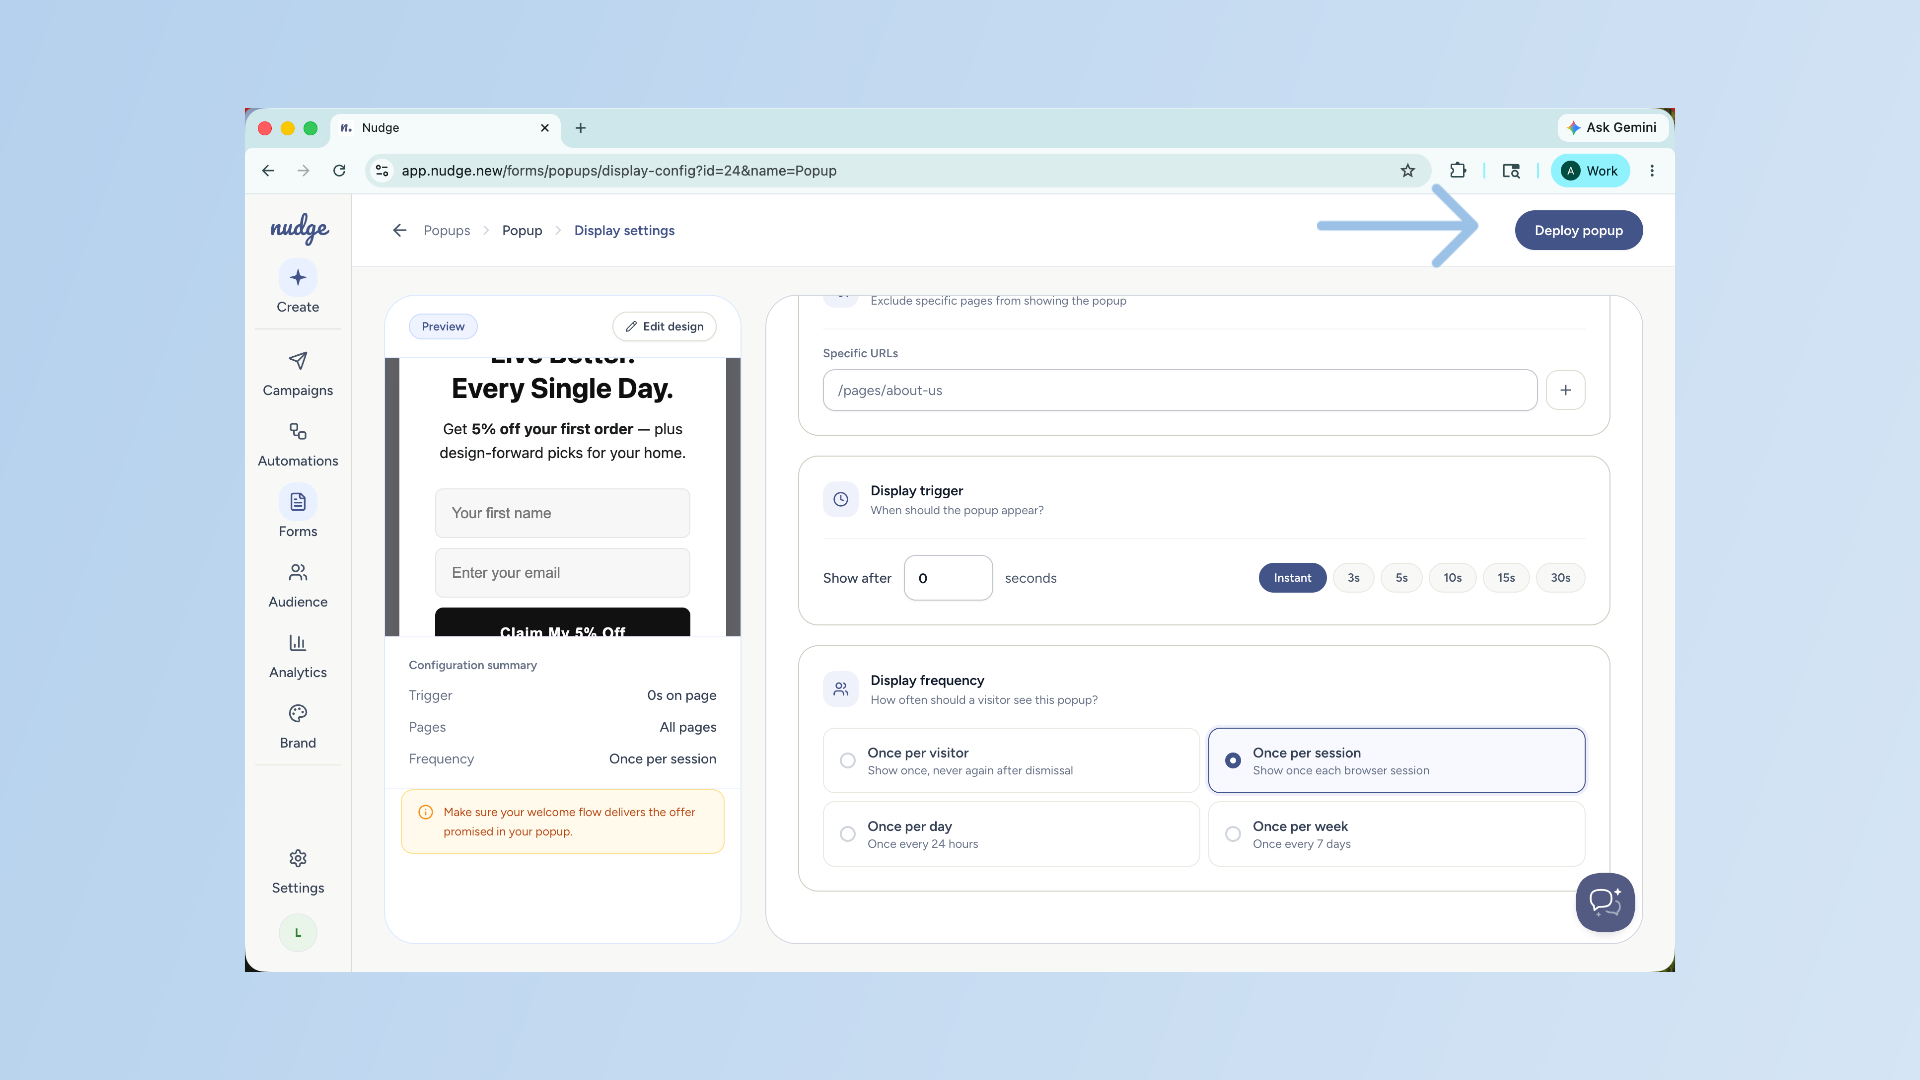The width and height of the screenshot is (1920, 1080).
Task: Open a new browser tab
Action: (581, 128)
